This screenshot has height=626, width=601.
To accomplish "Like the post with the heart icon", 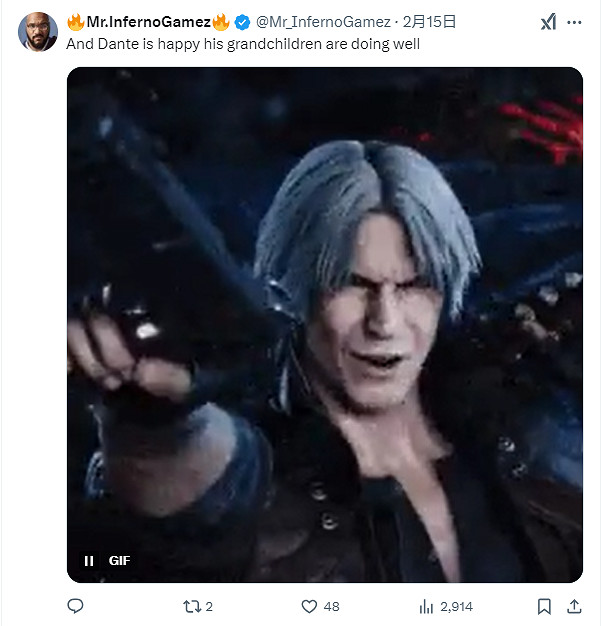I will (309, 606).
